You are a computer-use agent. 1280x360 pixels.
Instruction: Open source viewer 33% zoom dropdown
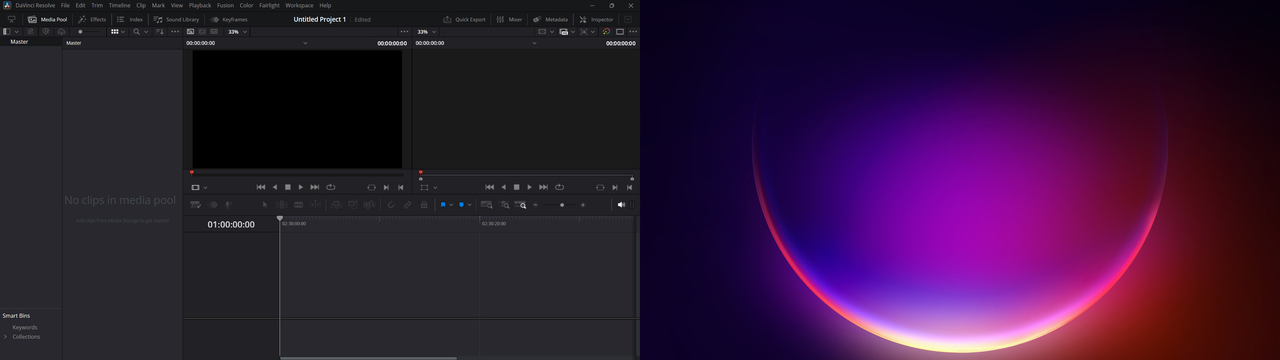pos(238,32)
